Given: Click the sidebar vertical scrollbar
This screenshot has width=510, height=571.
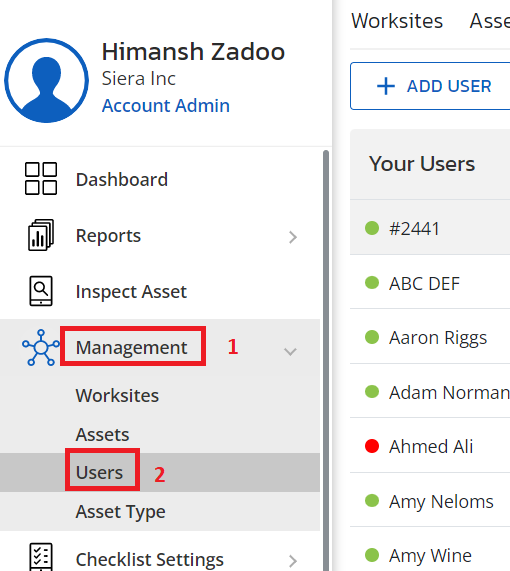Looking at the screenshot, I should coord(326,361).
